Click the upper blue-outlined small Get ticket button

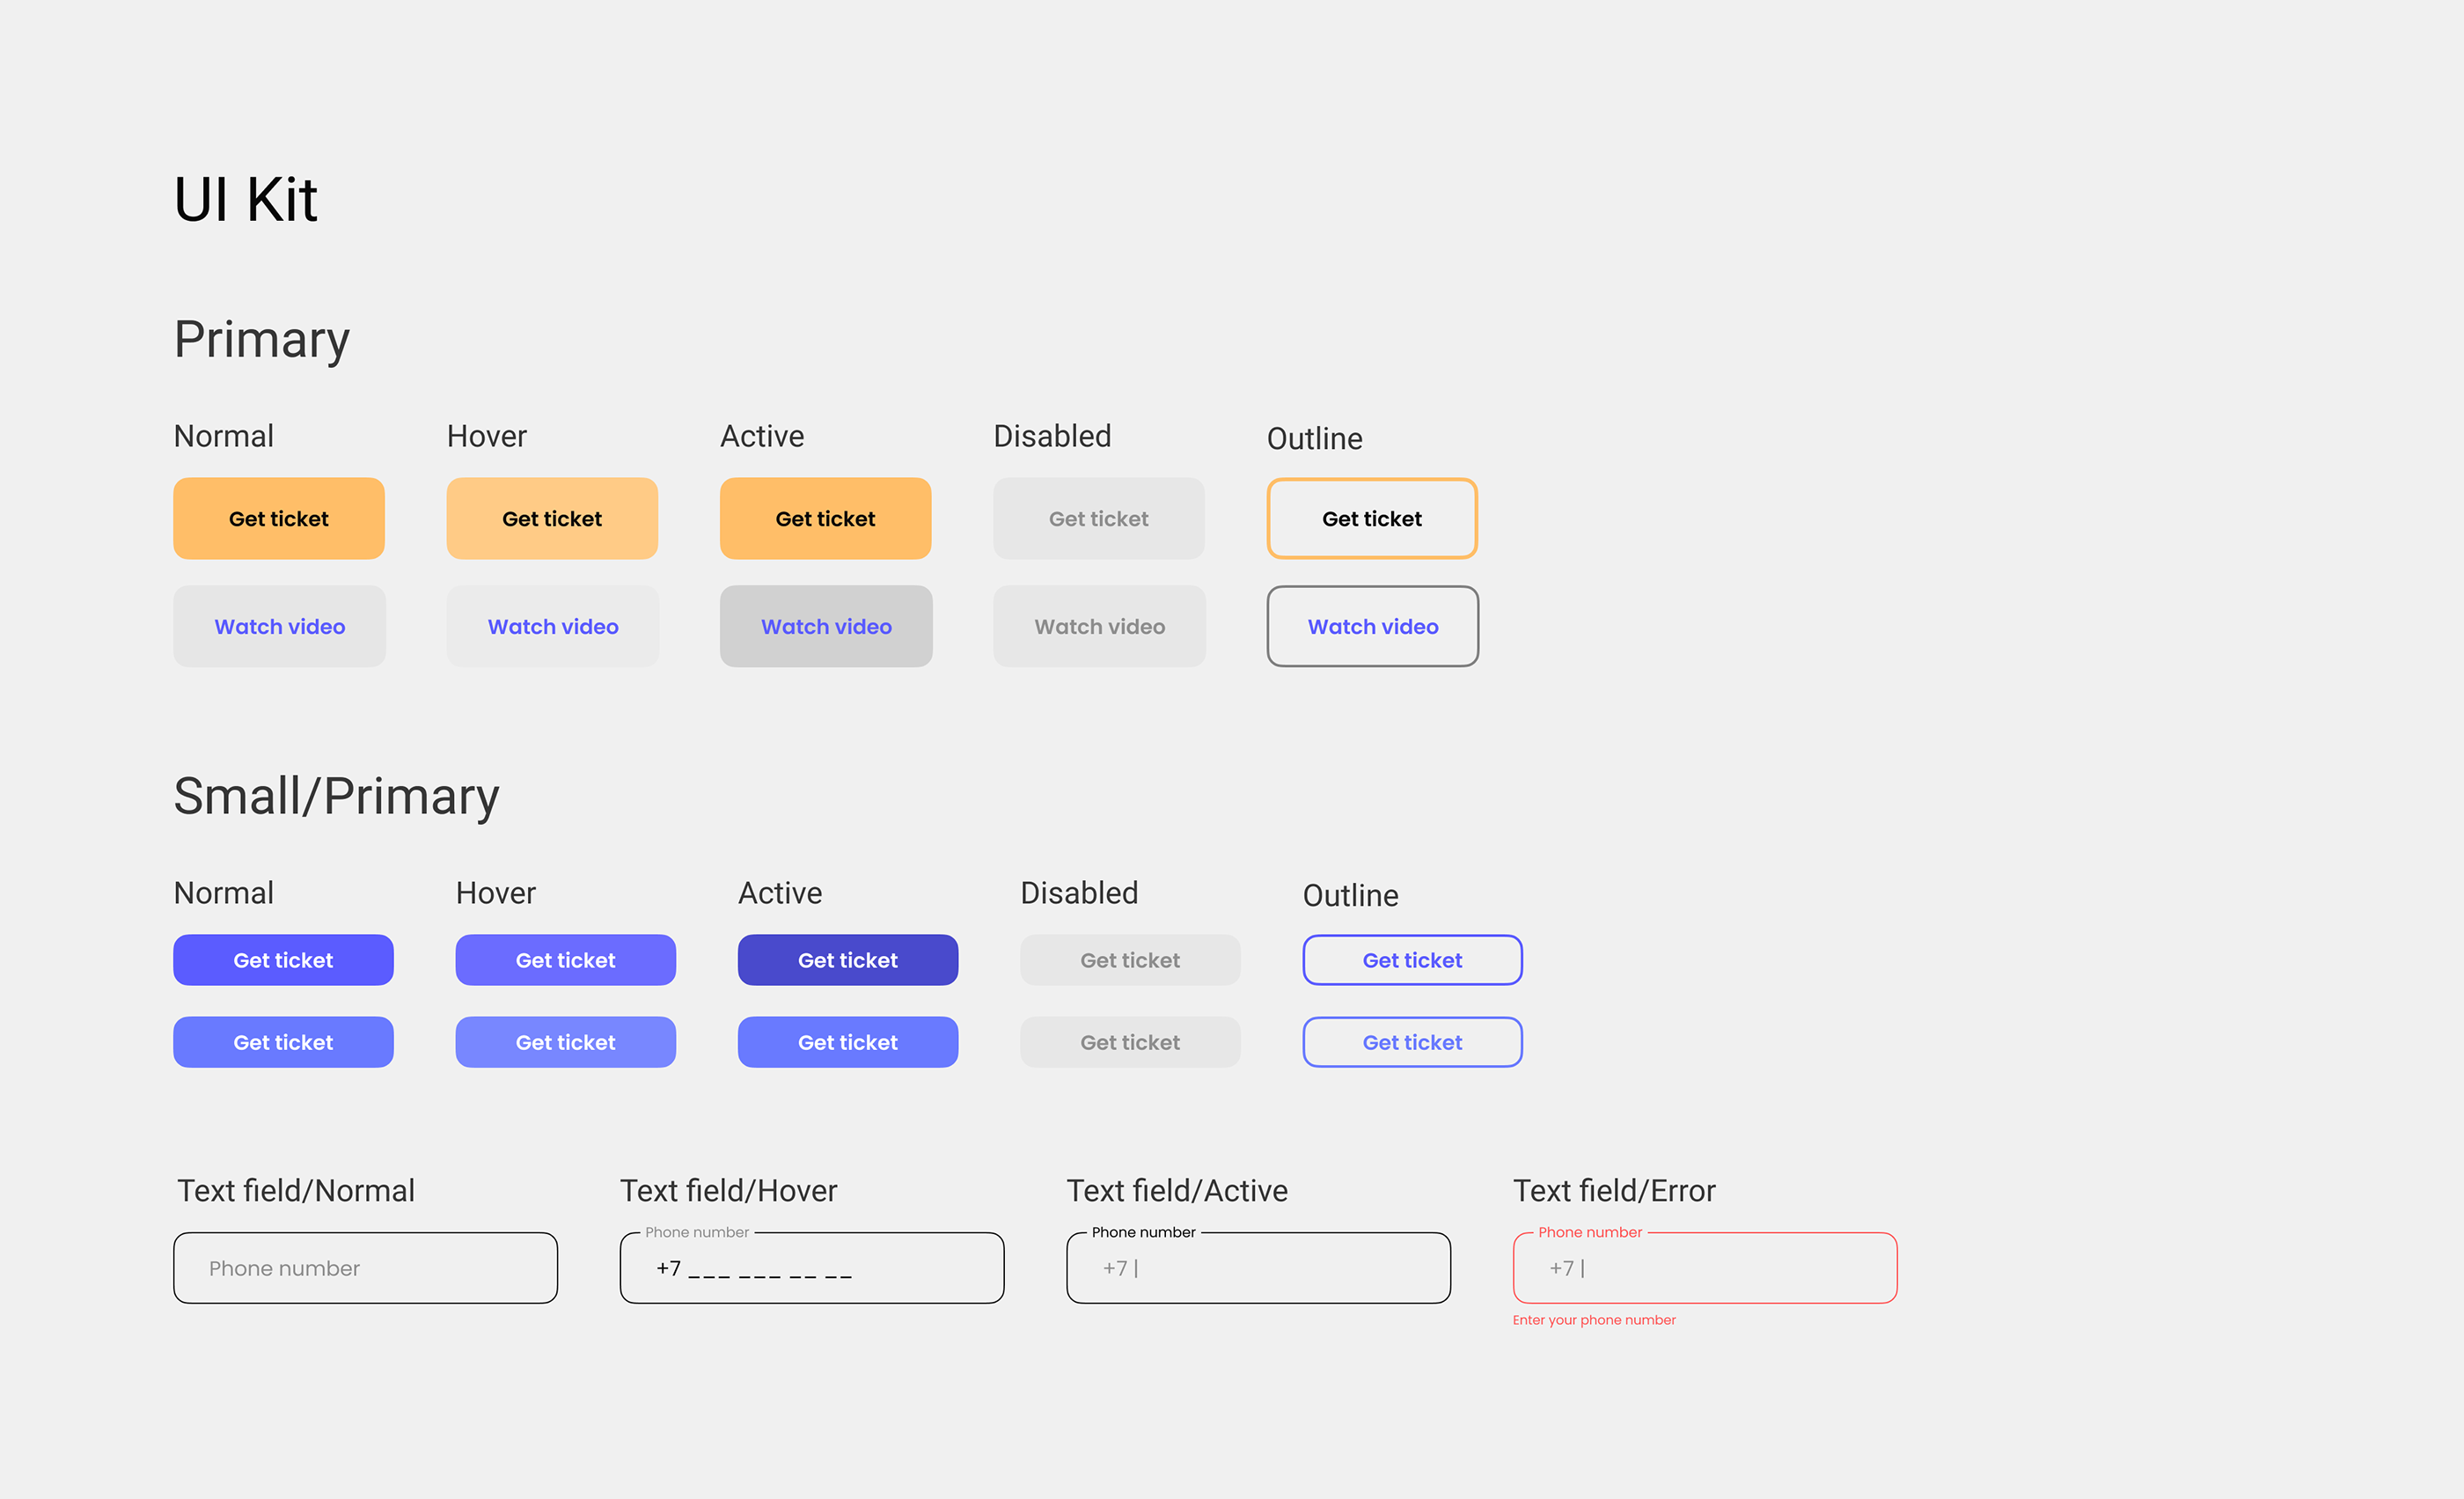point(1412,960)
